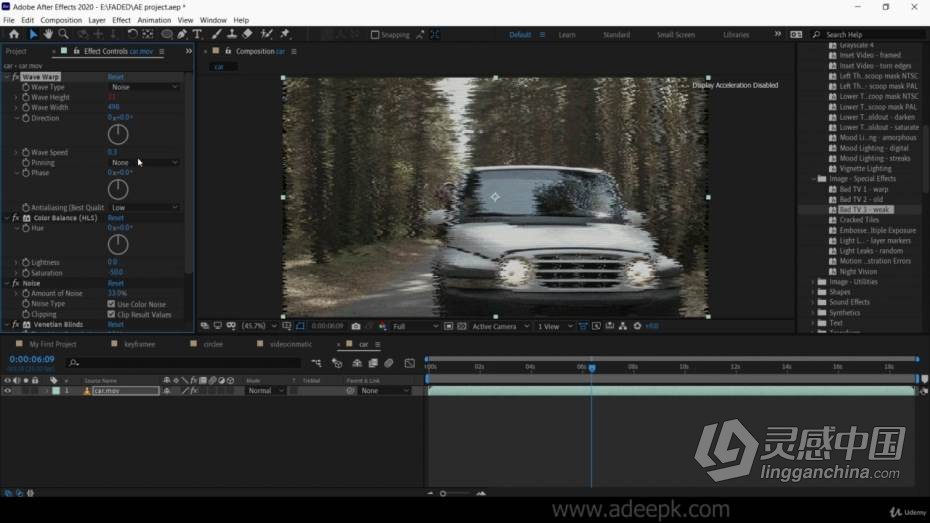This screenshot has height=523, width=930.
Task: Open the Pinning dropdown
Action: tap(144, 162)
